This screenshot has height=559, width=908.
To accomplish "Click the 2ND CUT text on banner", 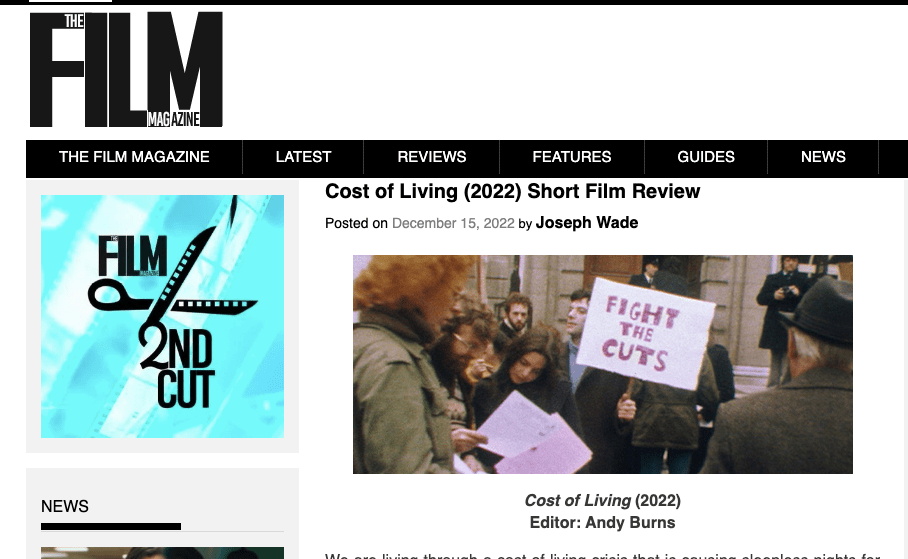I will click(178, 368).
